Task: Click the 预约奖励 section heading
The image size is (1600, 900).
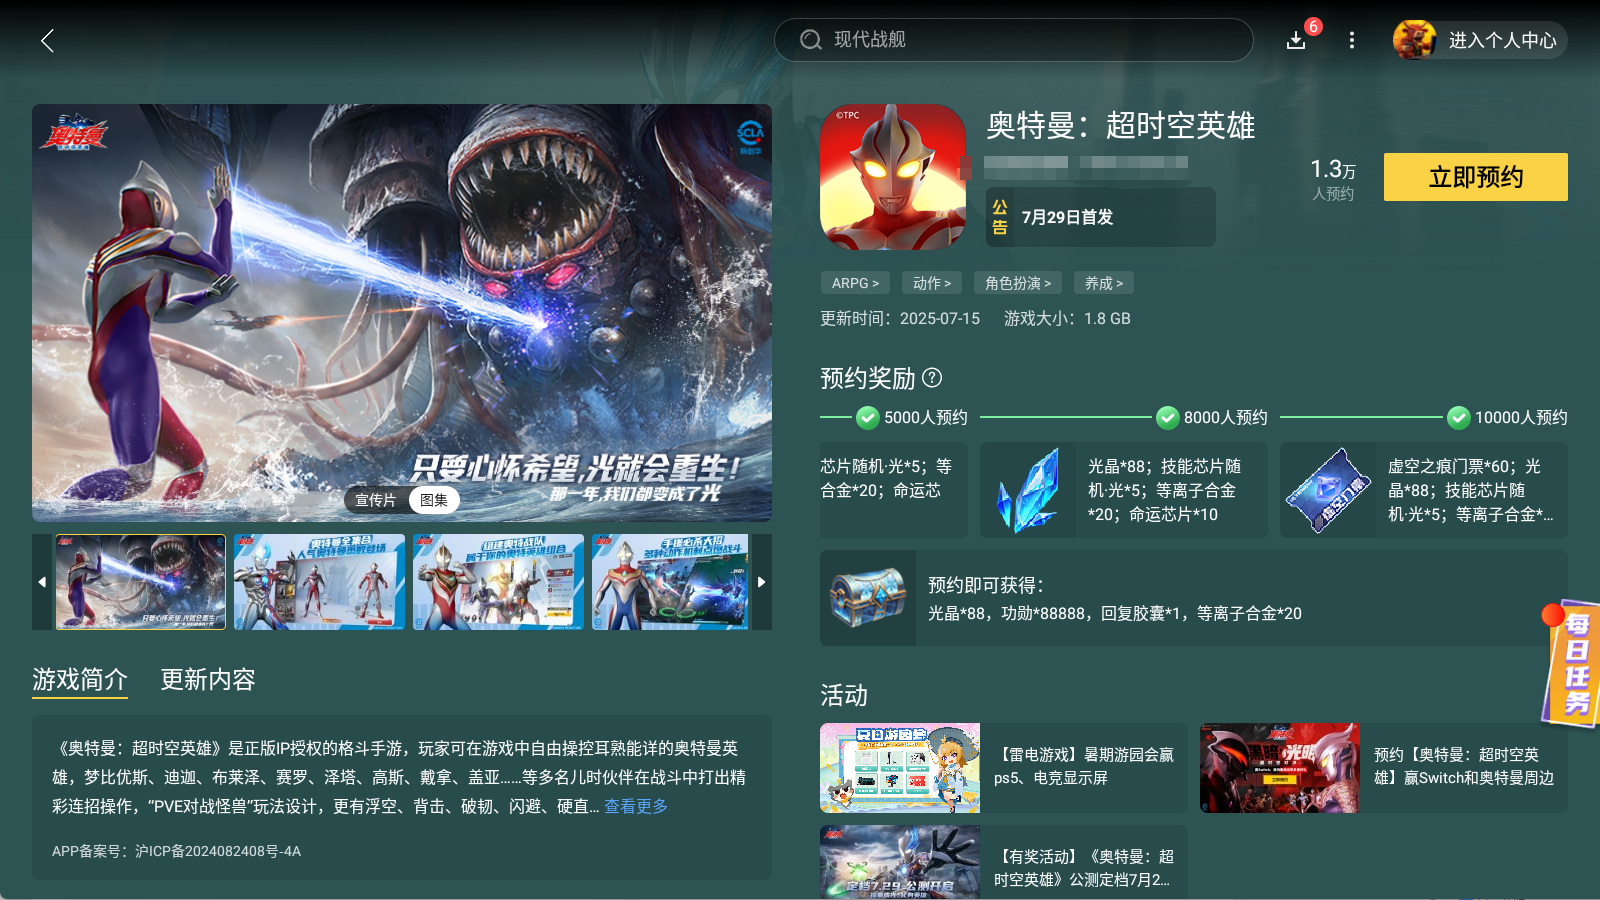Action: [868, 378]
